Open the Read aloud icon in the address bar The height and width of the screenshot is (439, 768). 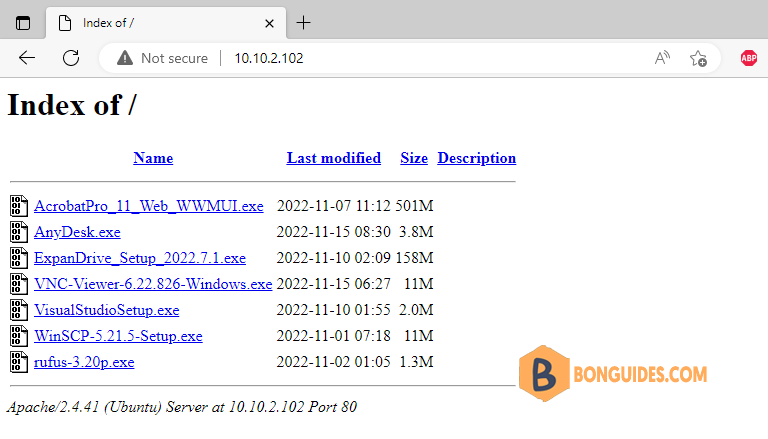[x=662, y=58]
